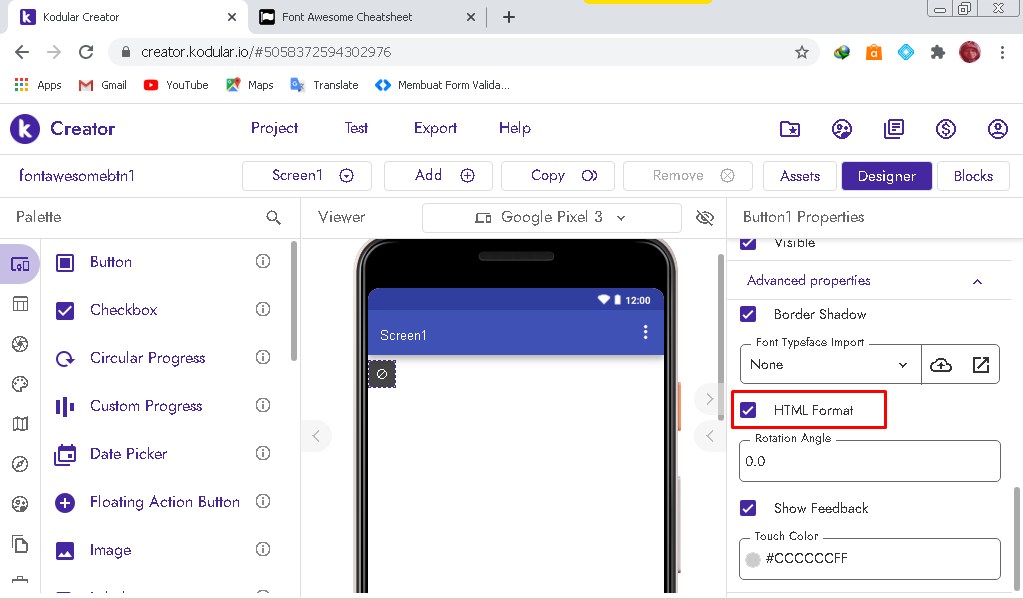Click the browser reload button
This screenshot has width=1023, height=599.
[86, 52]
